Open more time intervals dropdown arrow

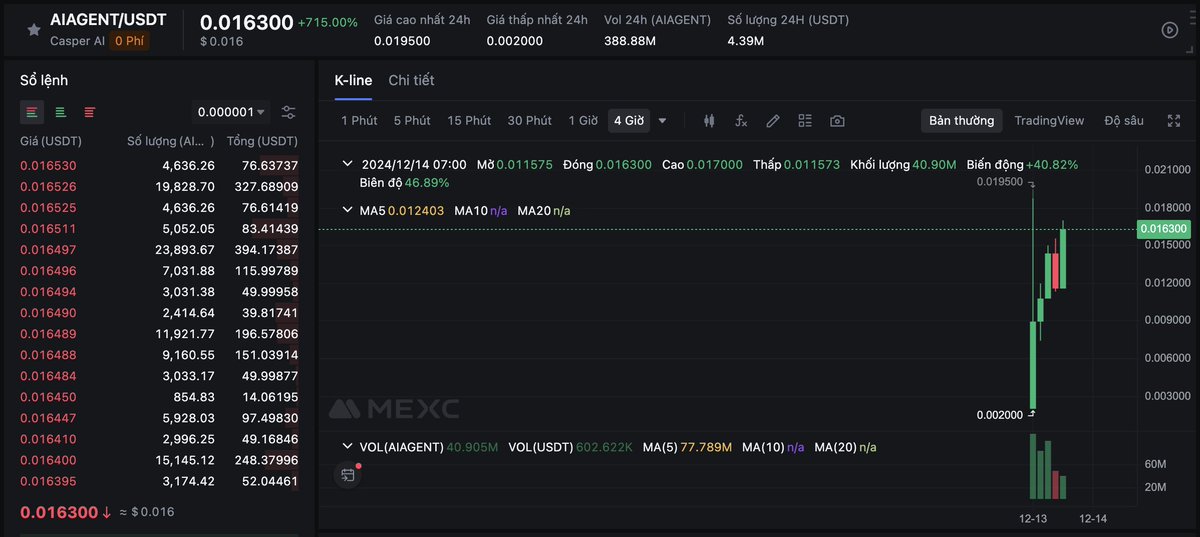click(662, 121)
